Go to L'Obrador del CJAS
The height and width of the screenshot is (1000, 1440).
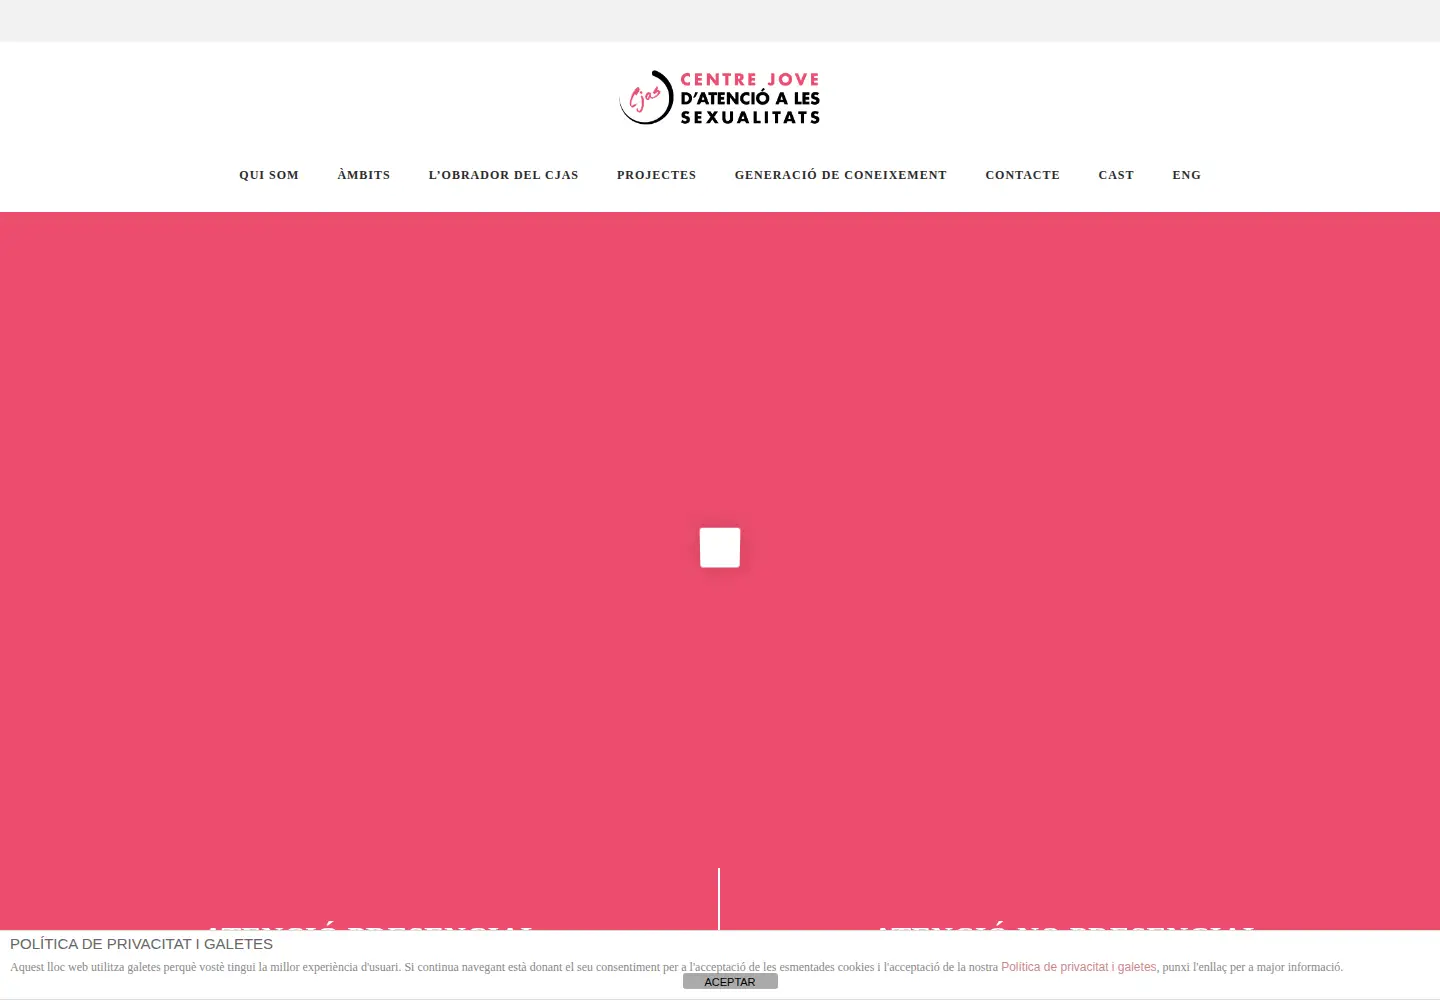(x=503, y=175)
